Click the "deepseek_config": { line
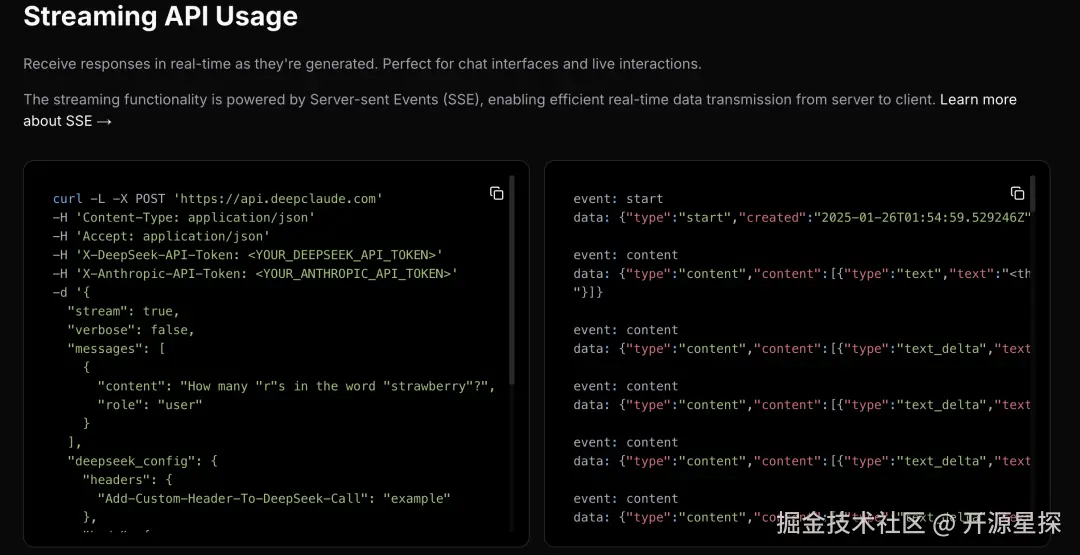 (x=143, y=461)
